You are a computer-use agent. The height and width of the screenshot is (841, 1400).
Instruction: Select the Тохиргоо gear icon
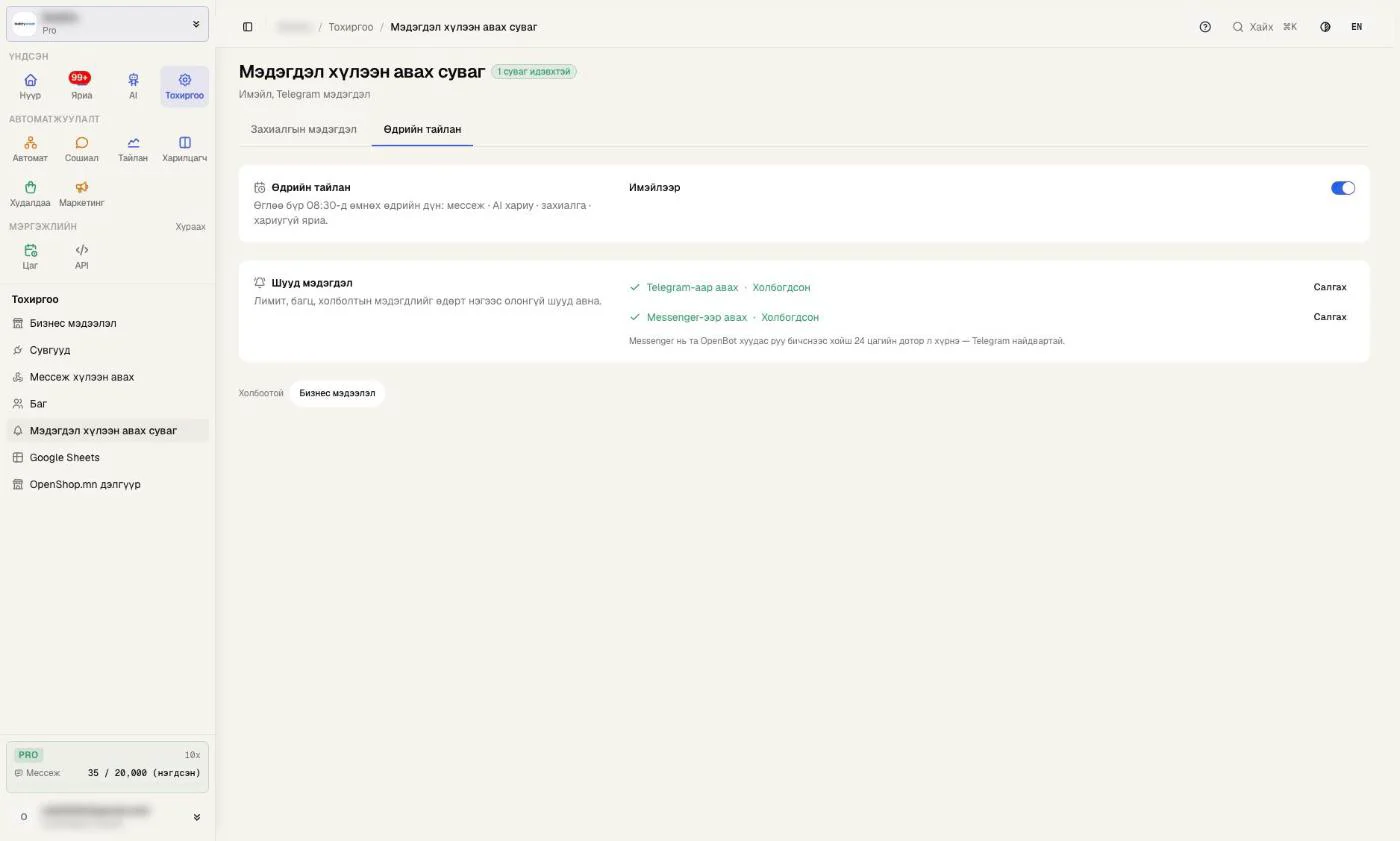point(184,86)
